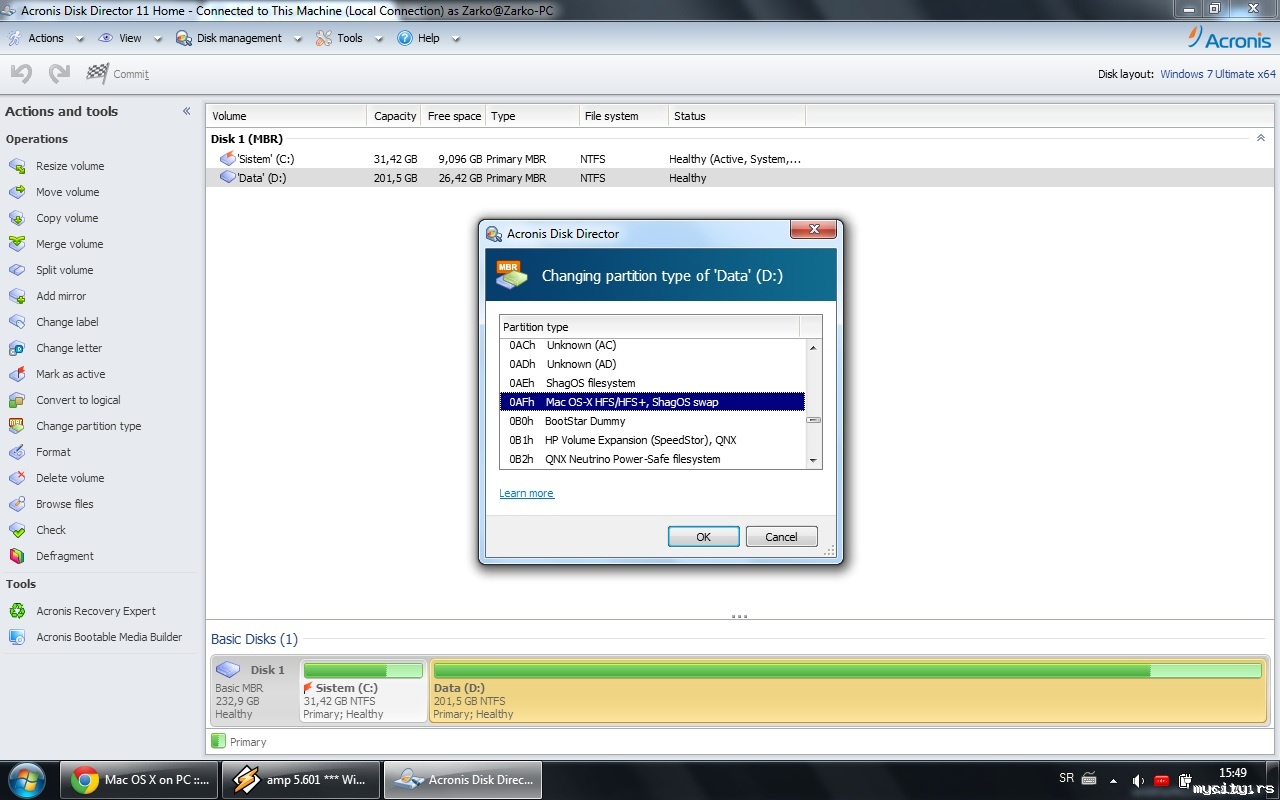Open the Learn more link
1280x800 pixels.
[x=526, y=494]
